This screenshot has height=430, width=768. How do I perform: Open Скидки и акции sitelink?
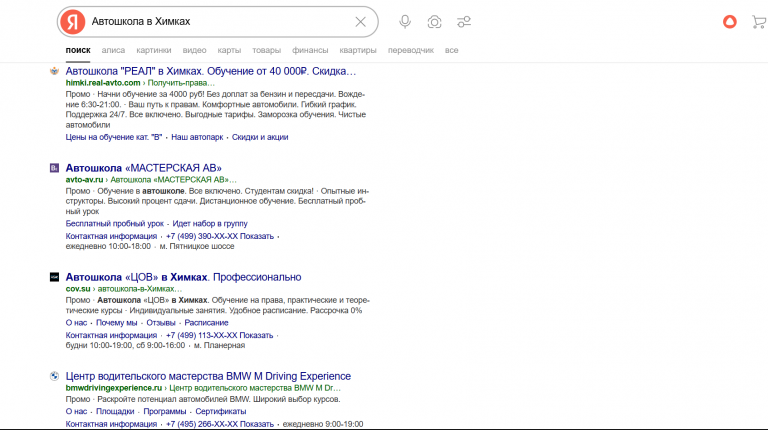pyautogui.click(x=260, y=137)
